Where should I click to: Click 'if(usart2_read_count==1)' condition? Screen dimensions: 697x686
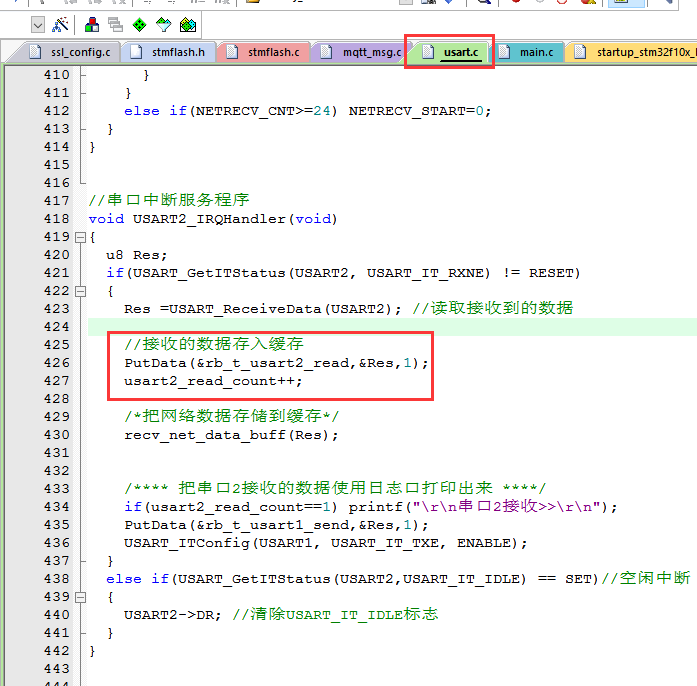(231, 507)
